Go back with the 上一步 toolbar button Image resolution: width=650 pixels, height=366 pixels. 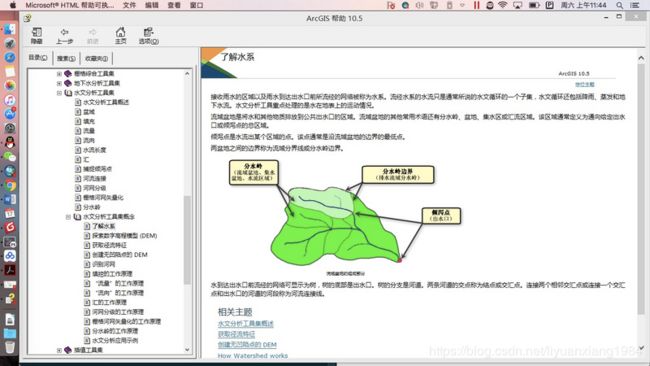coord(64,36)
